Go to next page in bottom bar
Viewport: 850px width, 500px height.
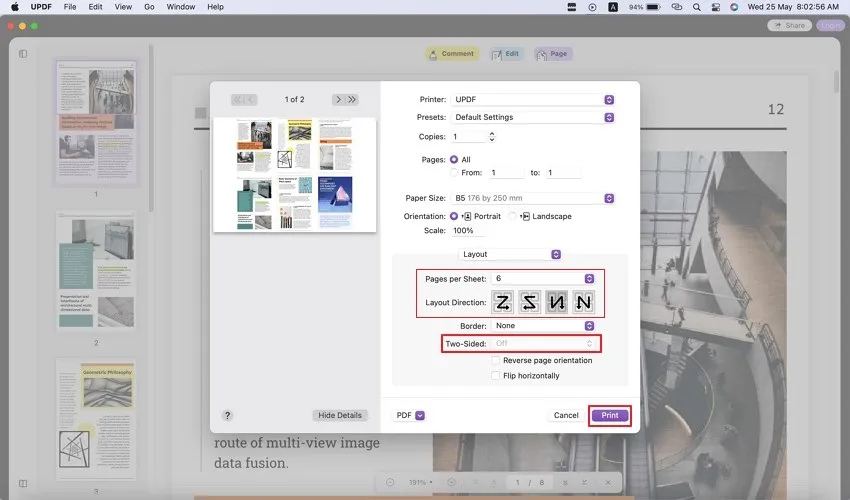coord(565,482)
